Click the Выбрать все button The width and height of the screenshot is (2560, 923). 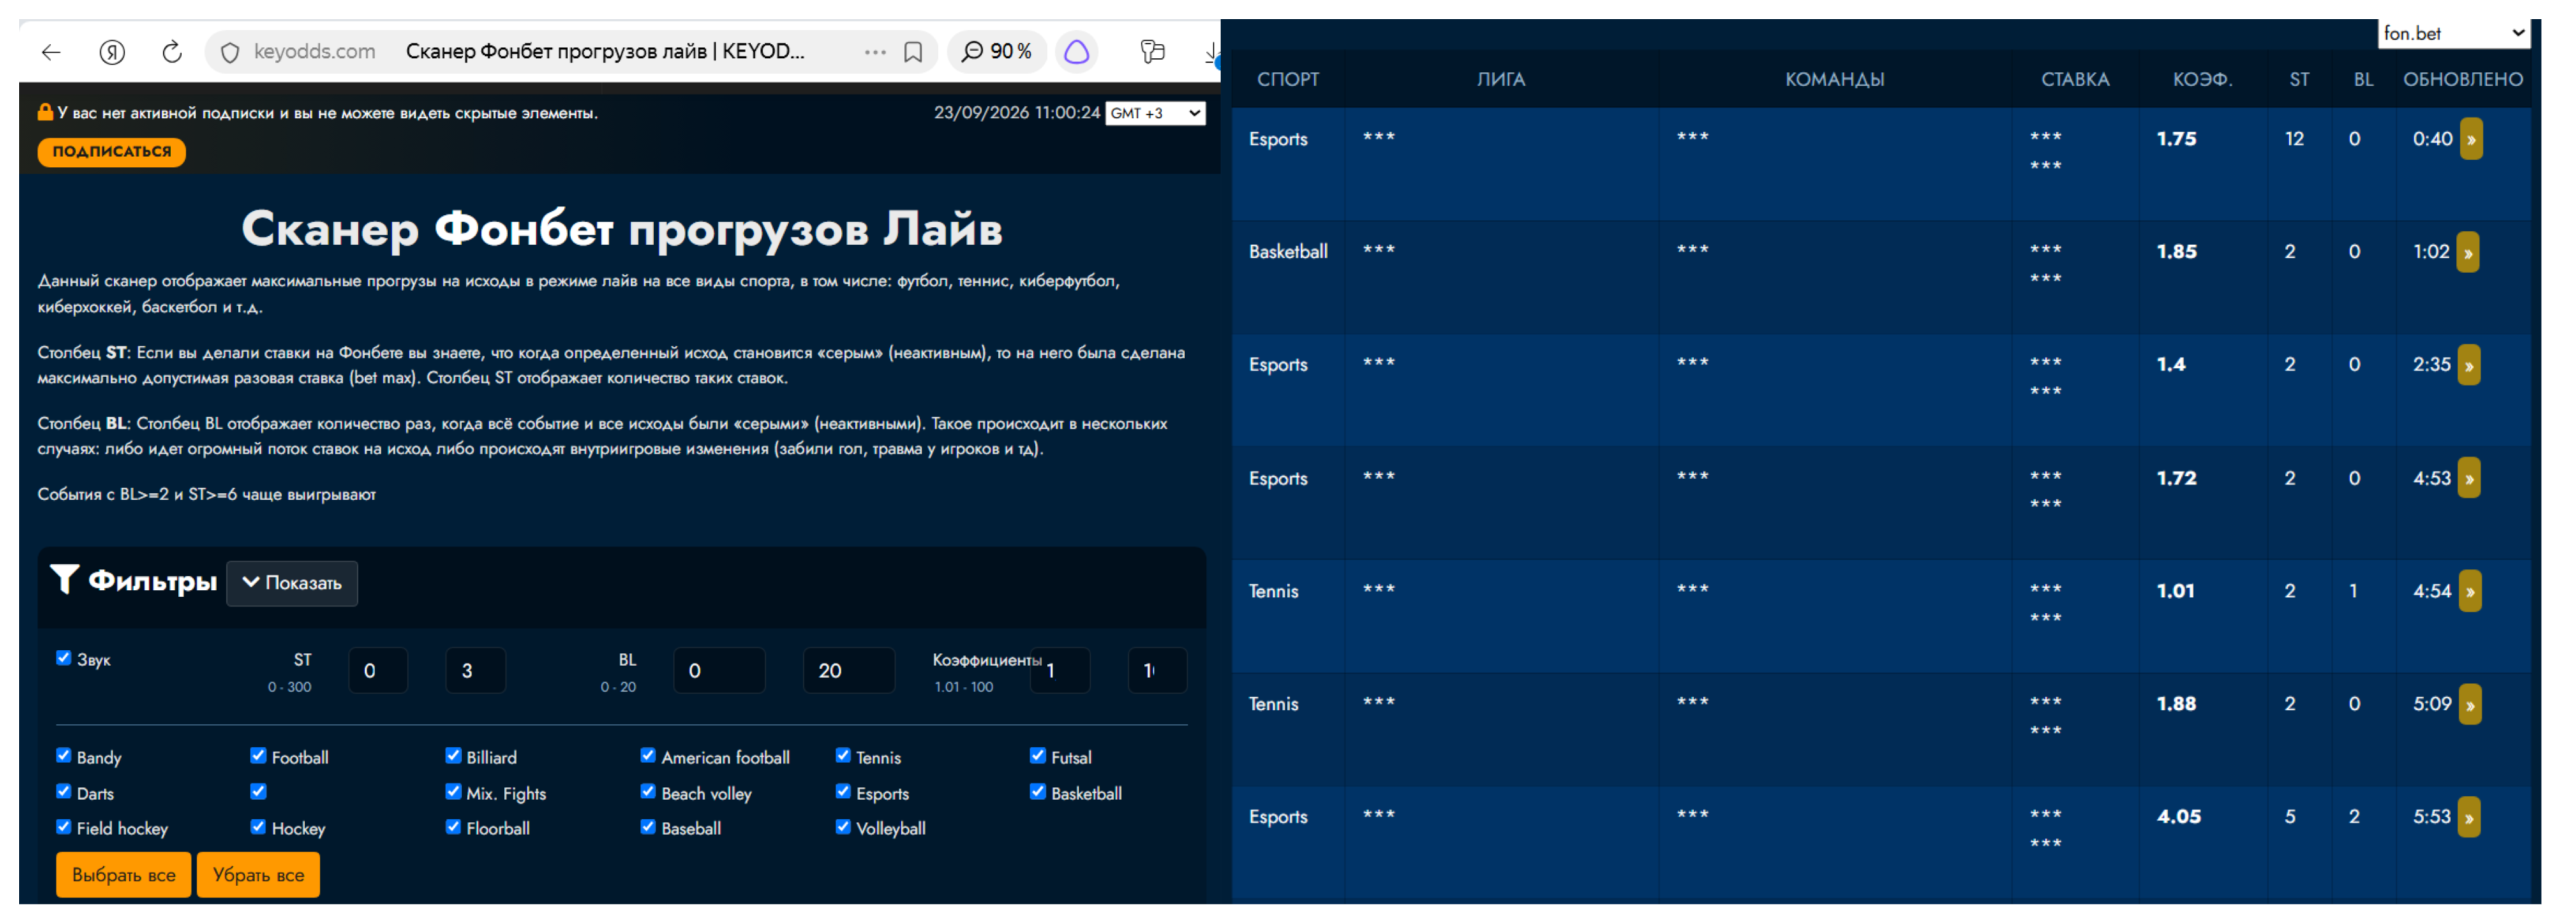click(124, 875)
